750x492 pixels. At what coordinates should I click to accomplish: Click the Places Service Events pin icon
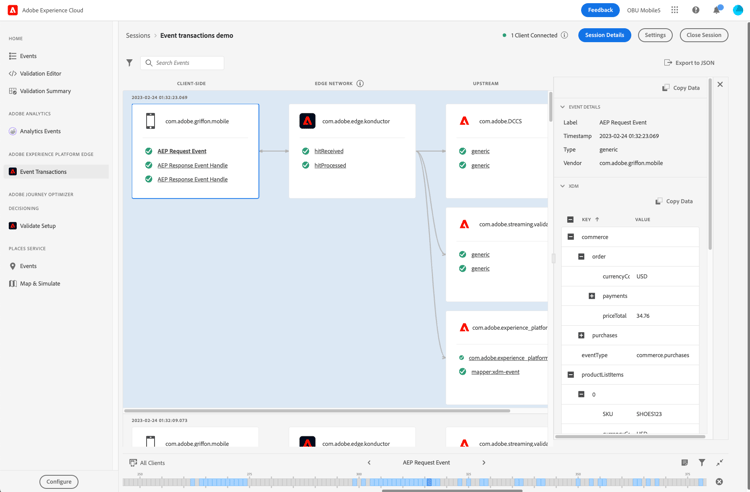coord(13,266)
